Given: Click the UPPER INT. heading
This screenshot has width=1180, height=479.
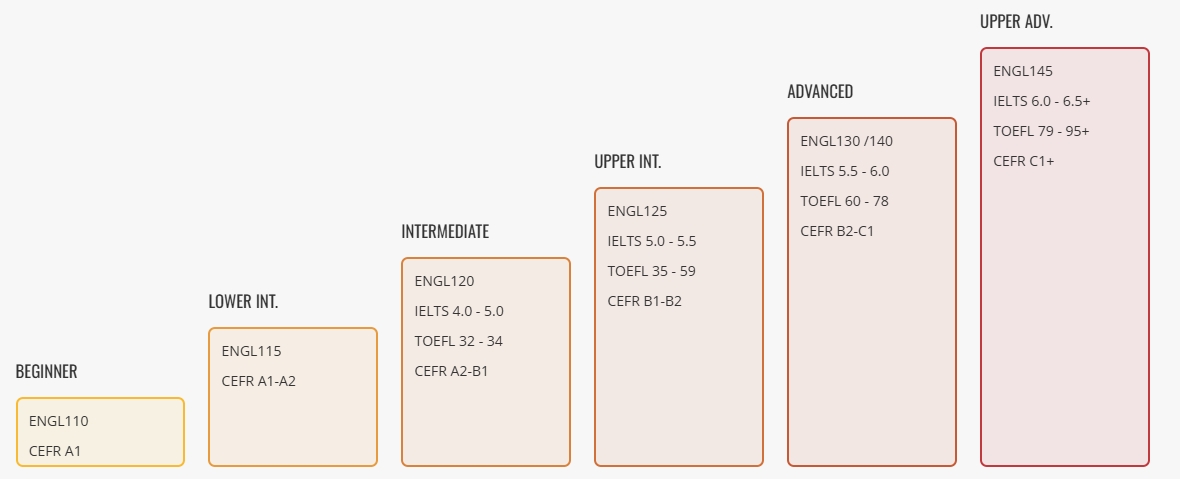Looking at the screenshot, I should tap(628, 162).
